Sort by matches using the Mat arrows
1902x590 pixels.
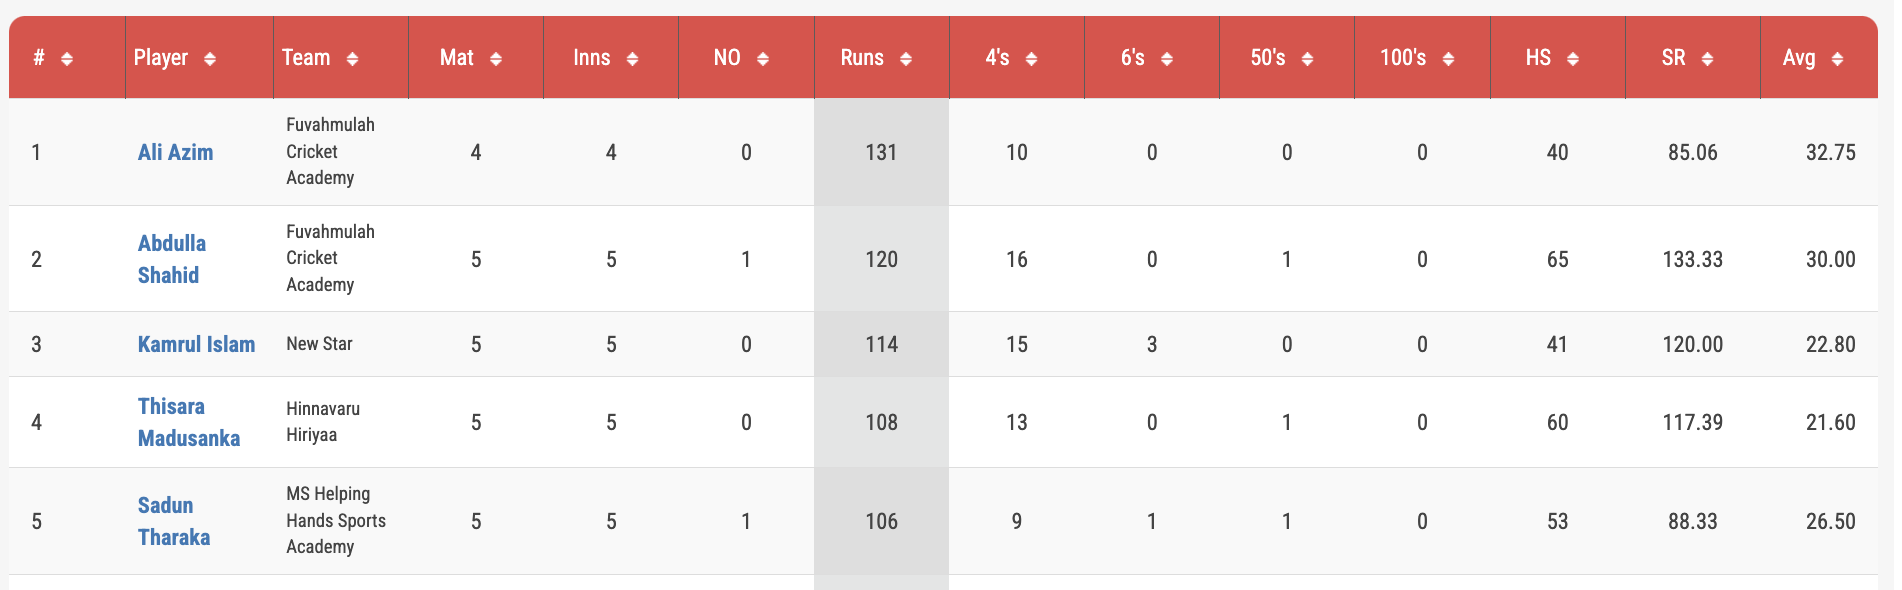(496, 59)
